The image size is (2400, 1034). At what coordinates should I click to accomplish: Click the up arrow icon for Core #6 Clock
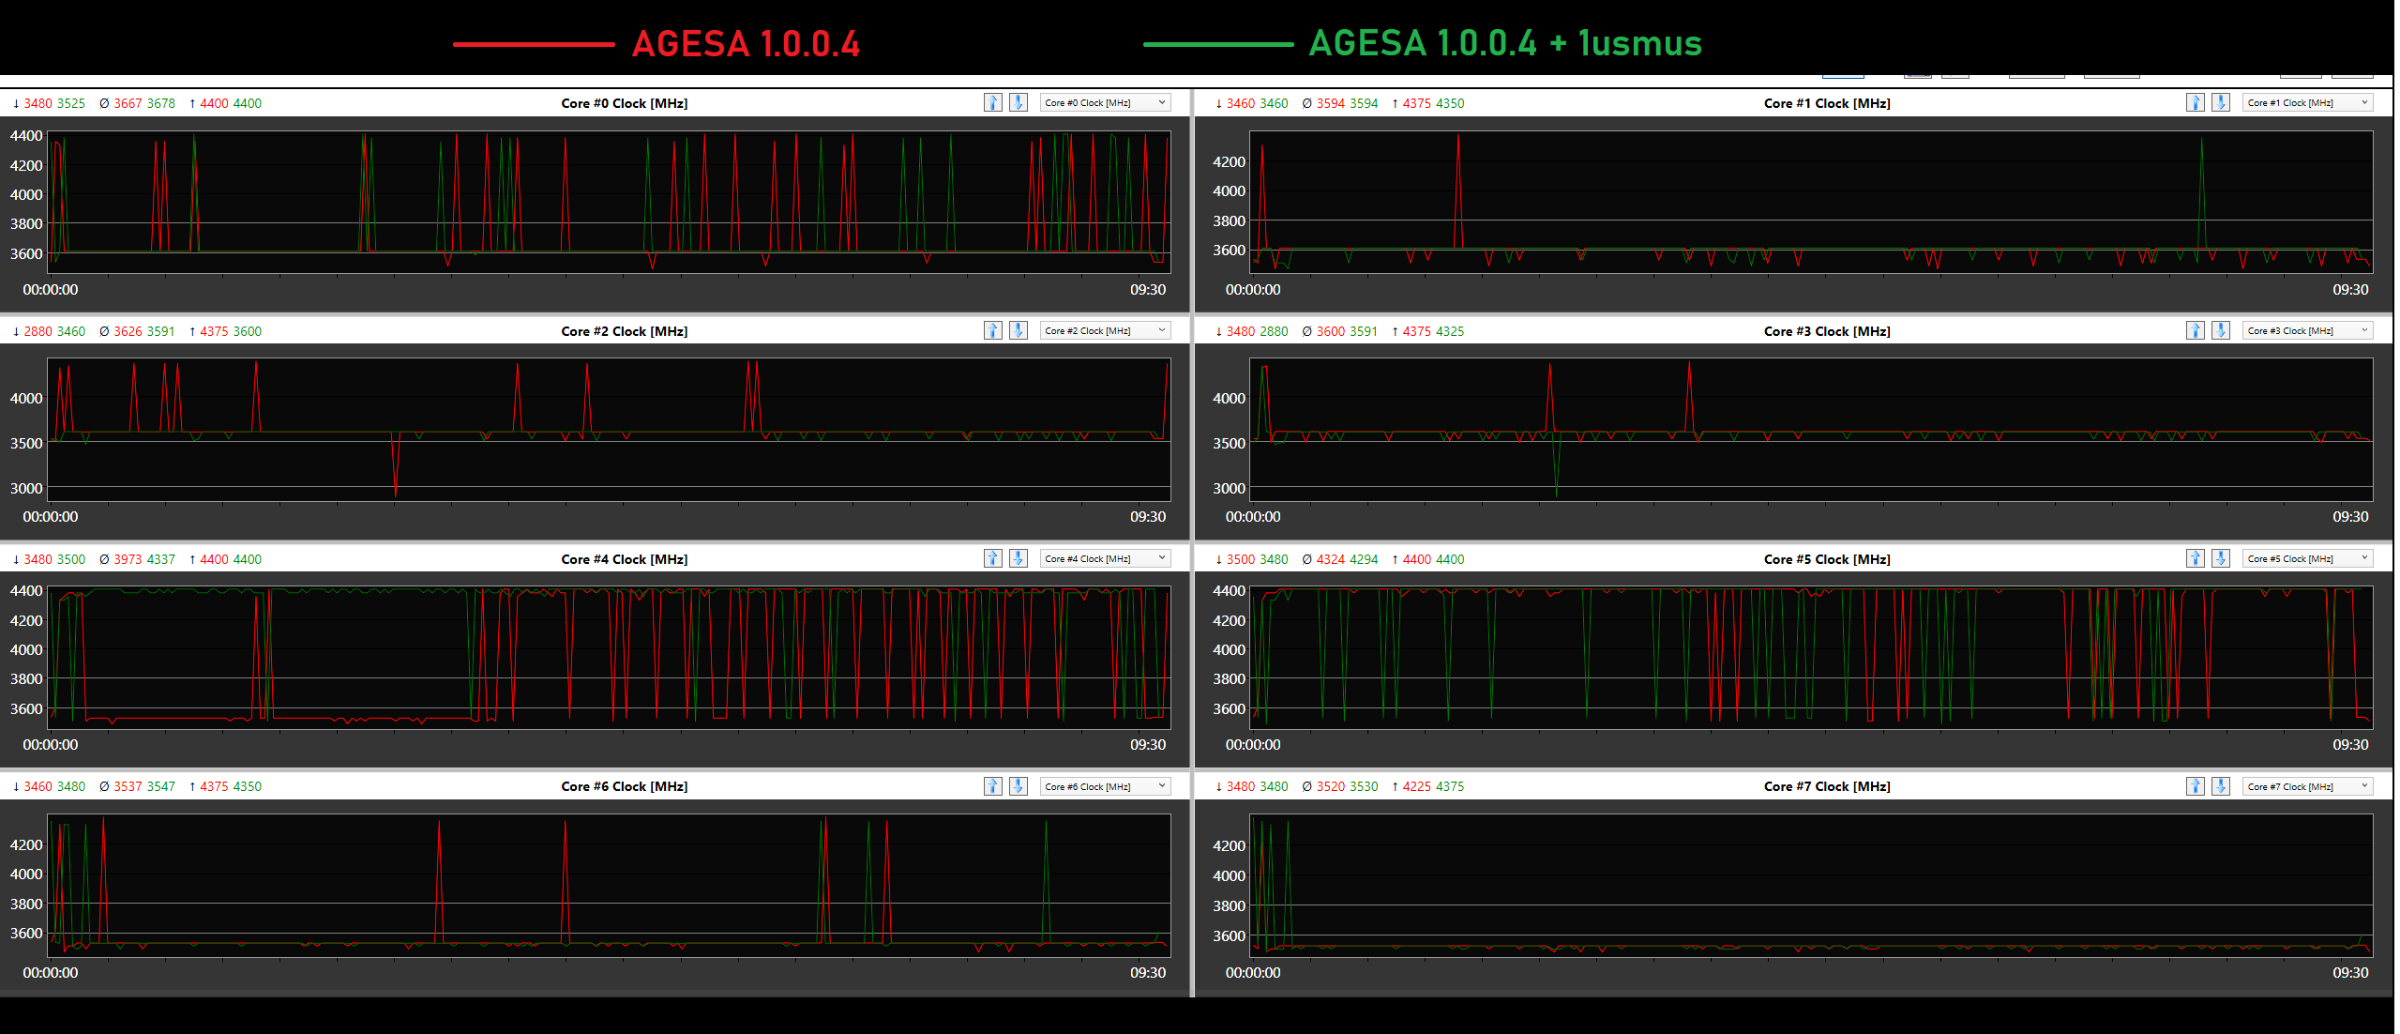coord(993,786)
